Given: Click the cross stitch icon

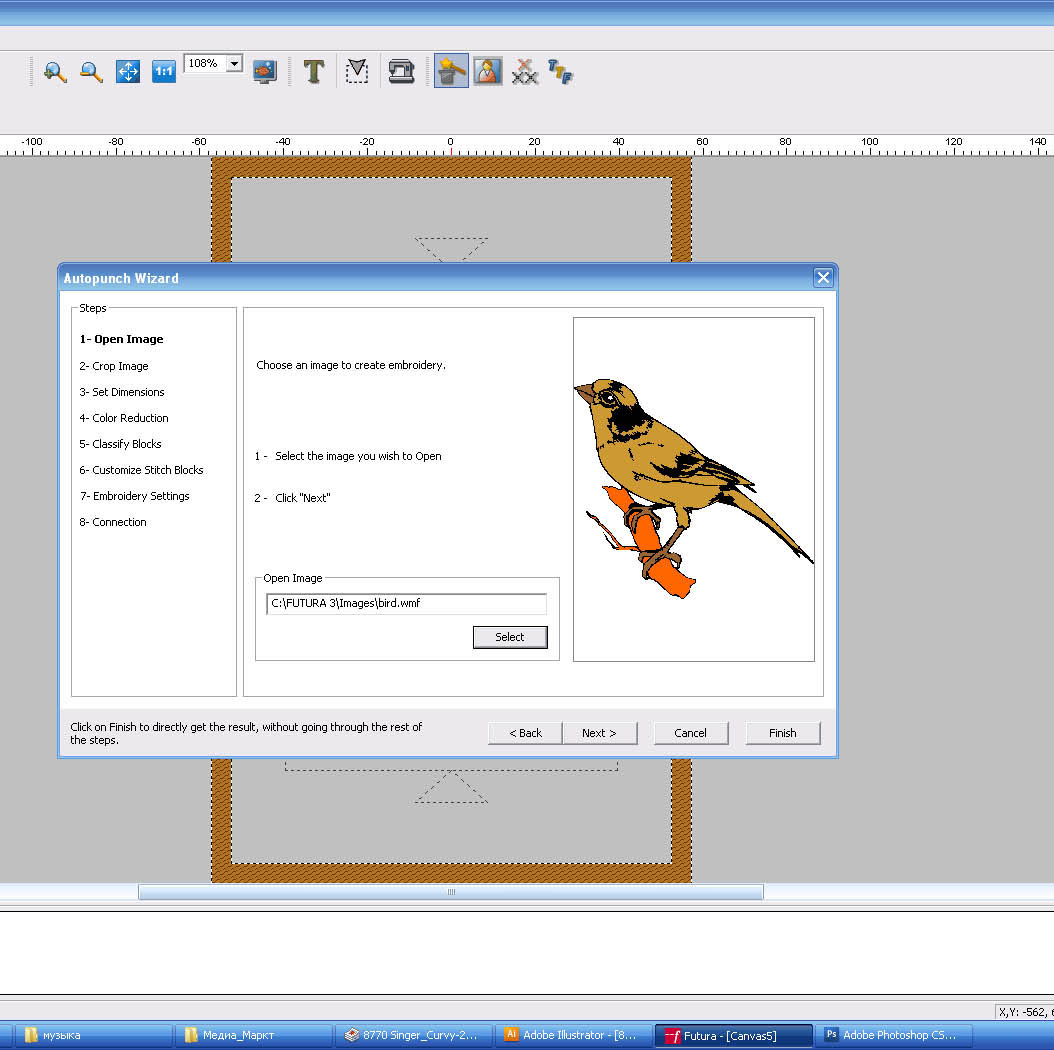Looking at the screenshot, I should pyautogui.click(x=525, y=72).
